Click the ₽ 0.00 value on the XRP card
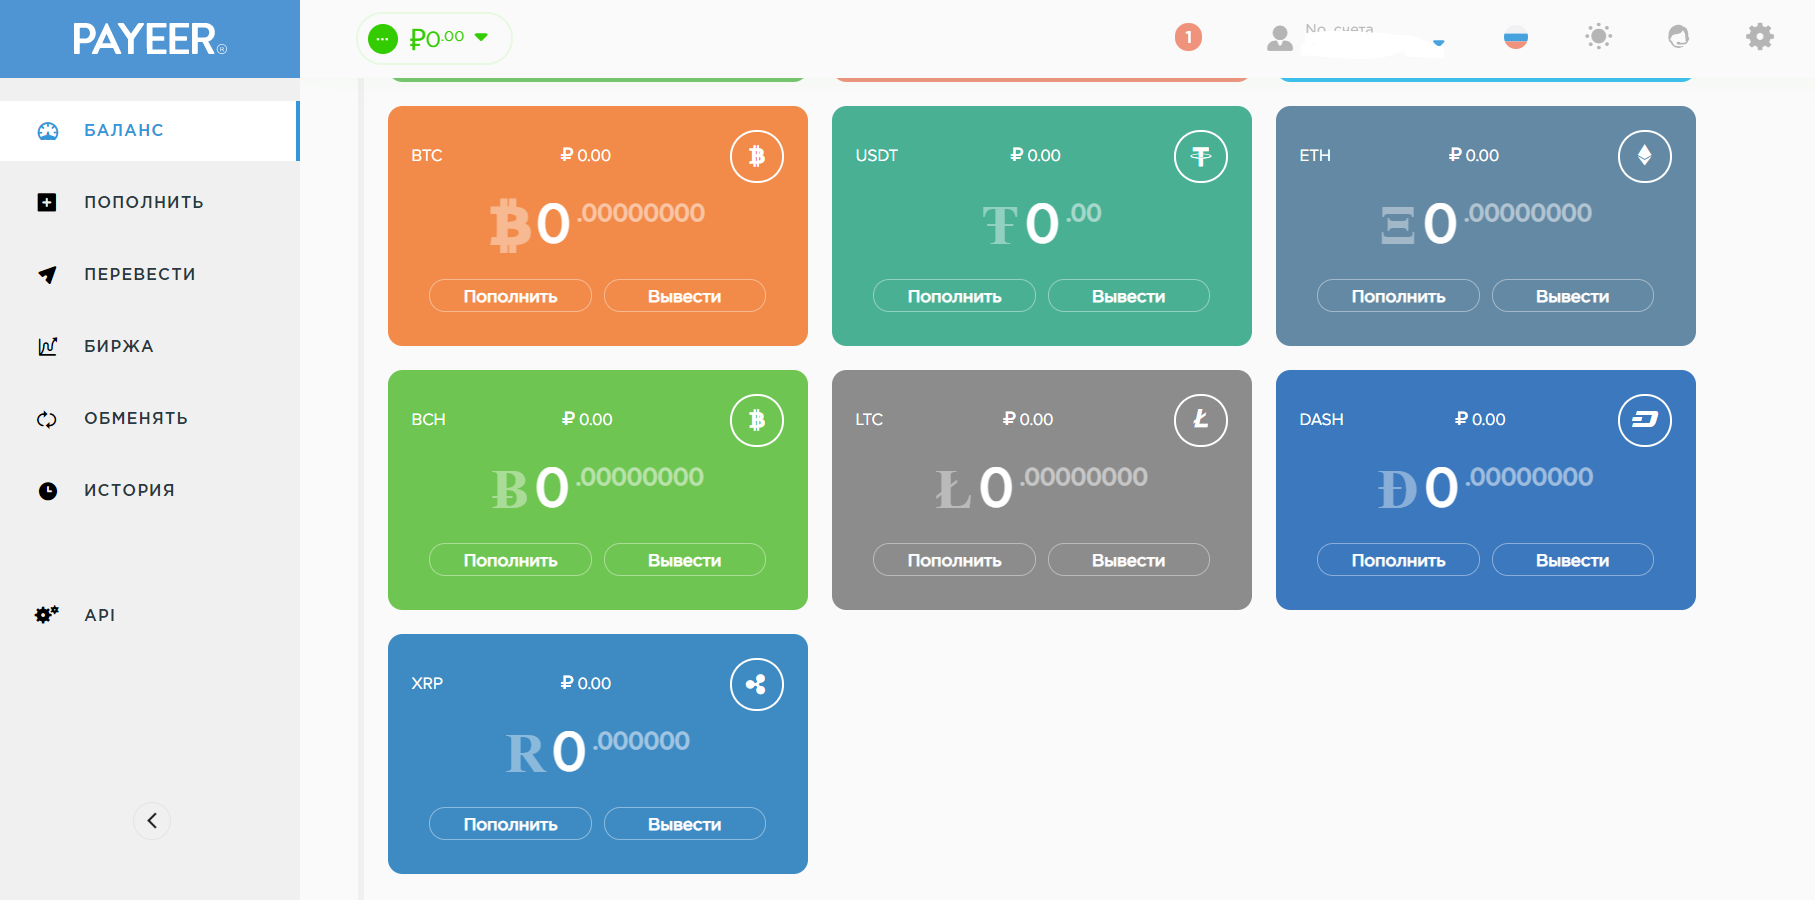 (586, 683)
